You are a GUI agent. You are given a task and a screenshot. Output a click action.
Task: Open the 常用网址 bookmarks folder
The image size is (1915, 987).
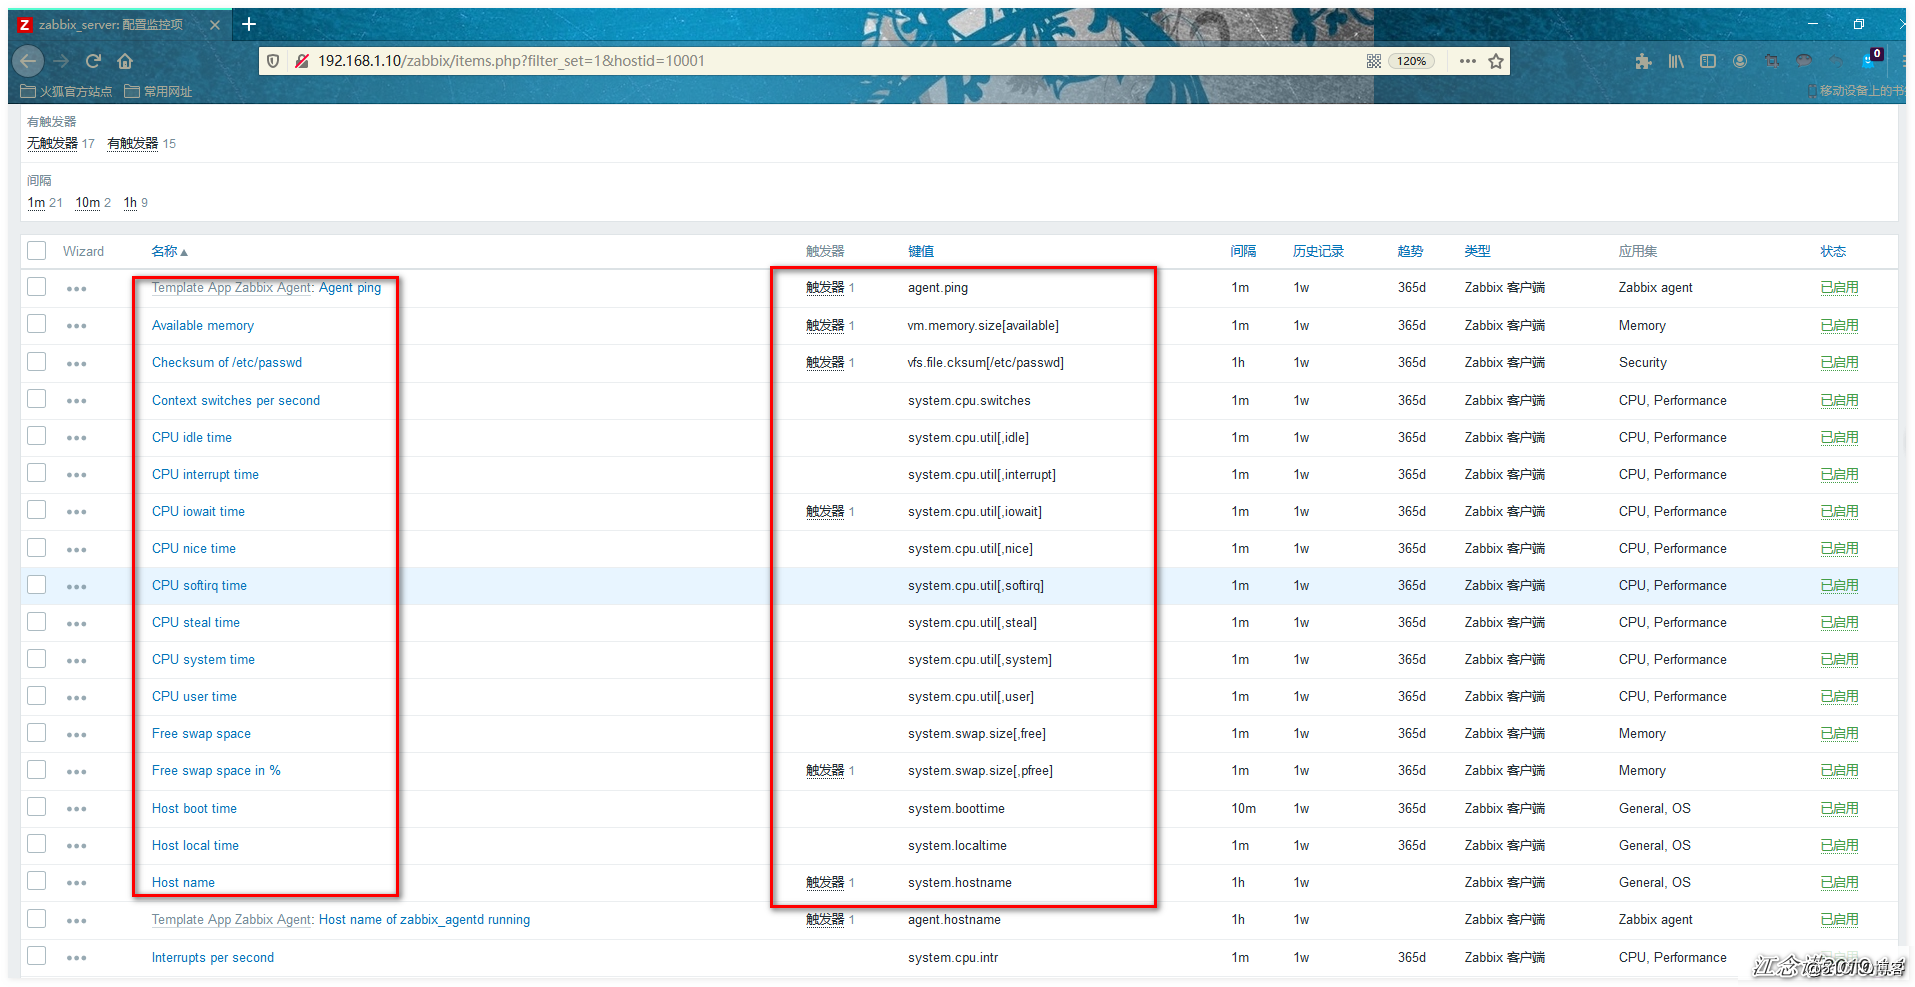[x=158, y=91]
